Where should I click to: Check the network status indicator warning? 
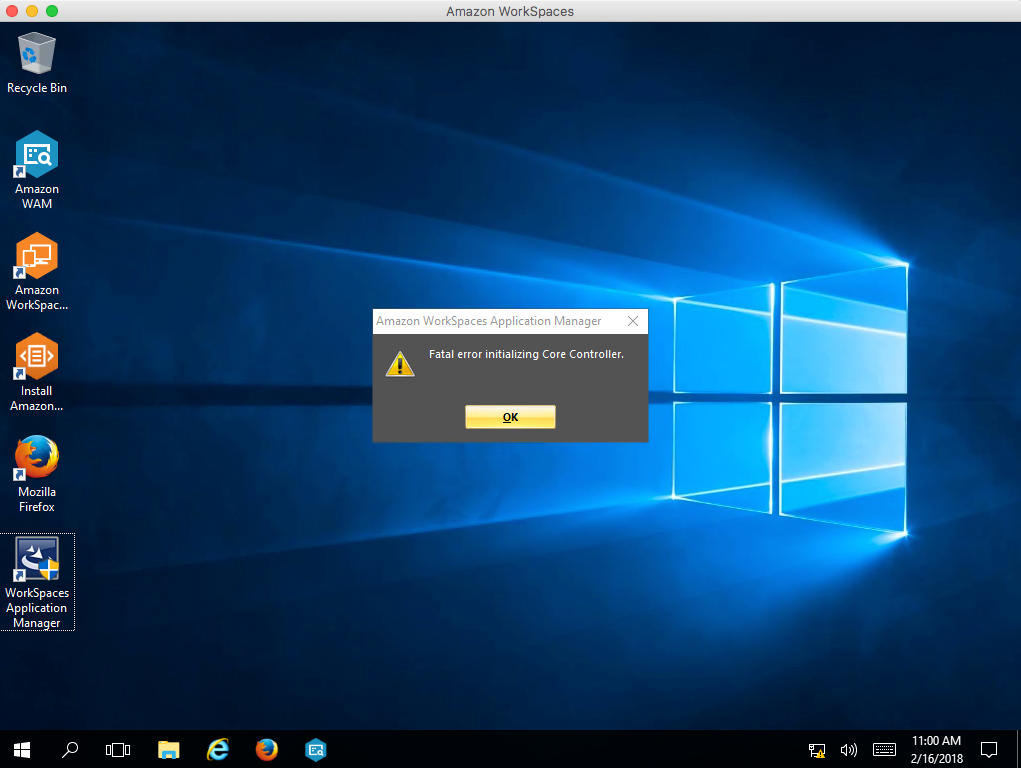point(816,750)
